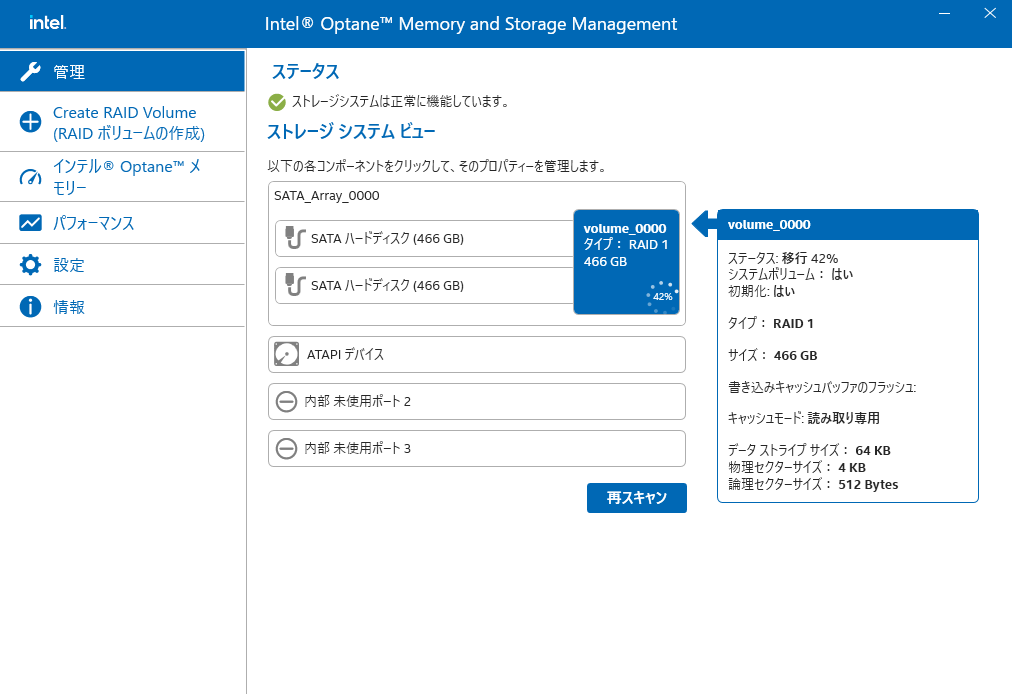This screenshot has width=1012, height=694.
Task: Click ストレージシステムは正常に機能しています message
Action: tap(400, 101)
